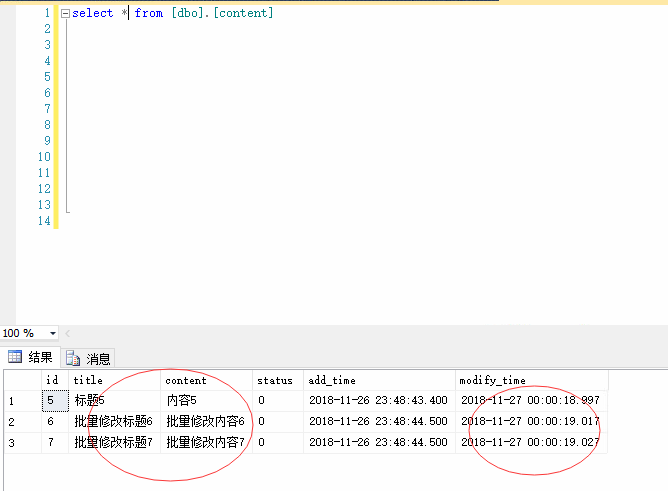Image resolution: width=668 pixels, height=491 pixels.
Task: Select the id cell with value 5
Action: (55, 401)
